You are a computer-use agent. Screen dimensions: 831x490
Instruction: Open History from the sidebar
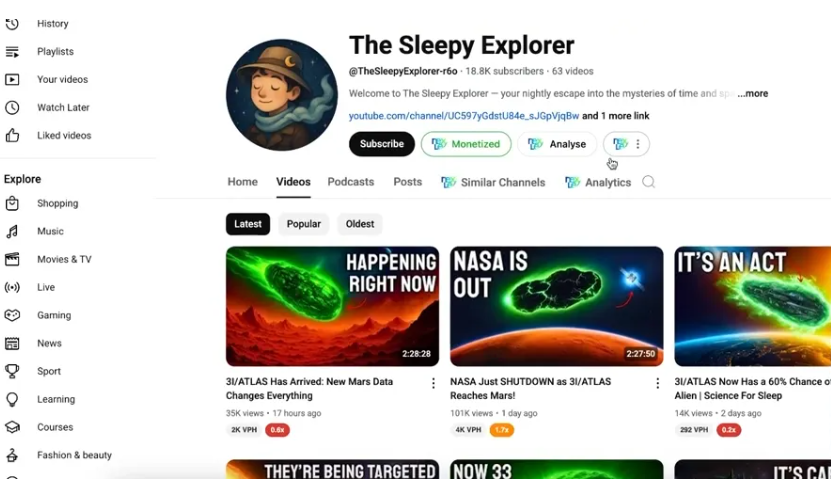click(x=52, y=24)
